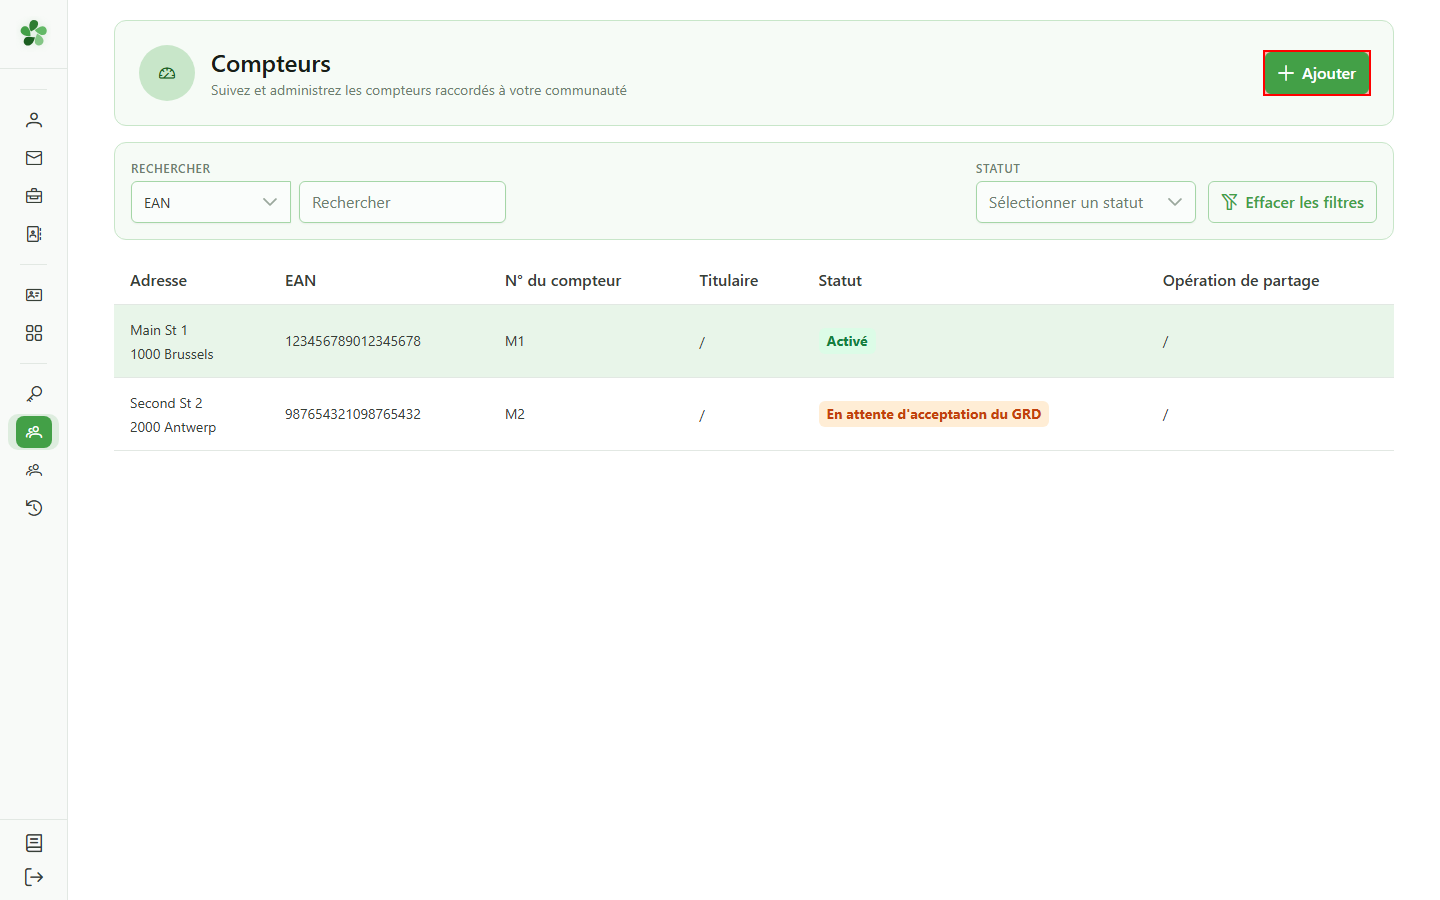Click 2000 Antwerp text in second row
This screenshot has width=1440, height=900.
[173, 427]
